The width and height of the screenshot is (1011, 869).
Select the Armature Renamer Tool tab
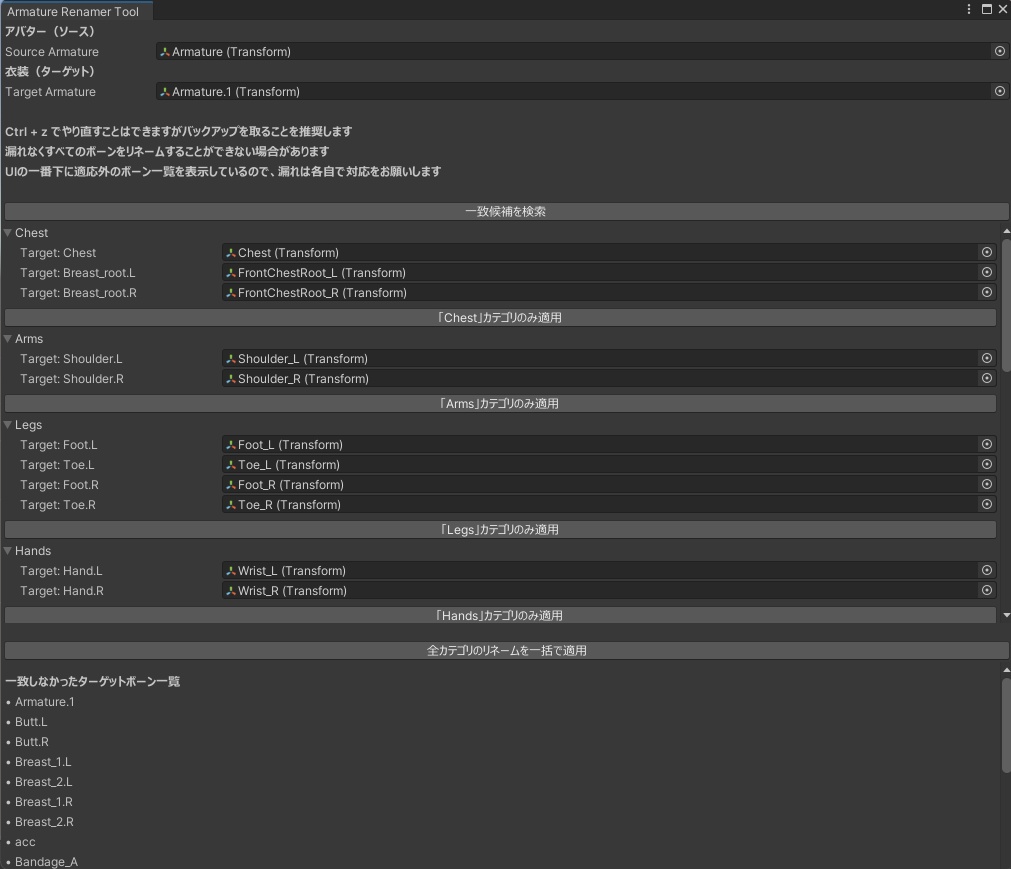click(74, 11)
